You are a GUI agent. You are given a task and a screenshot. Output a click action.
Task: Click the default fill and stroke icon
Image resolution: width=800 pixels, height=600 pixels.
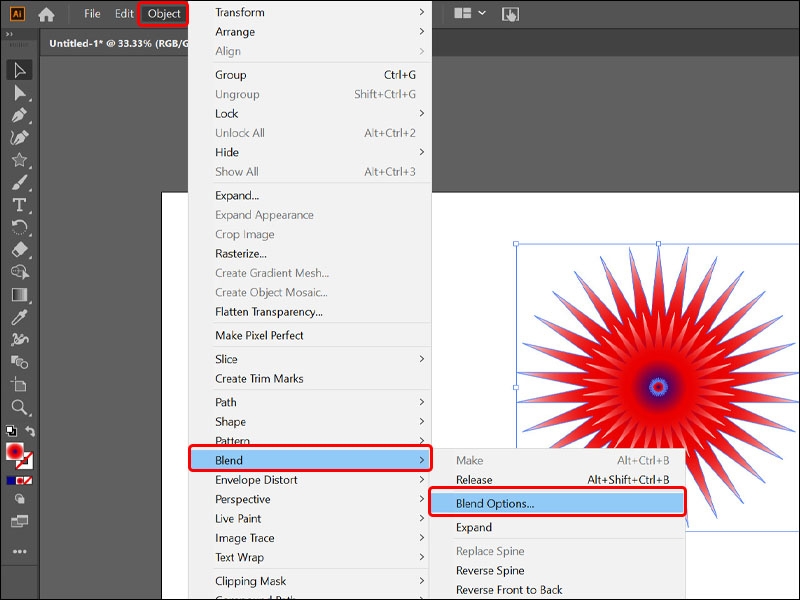coord(11,431)
